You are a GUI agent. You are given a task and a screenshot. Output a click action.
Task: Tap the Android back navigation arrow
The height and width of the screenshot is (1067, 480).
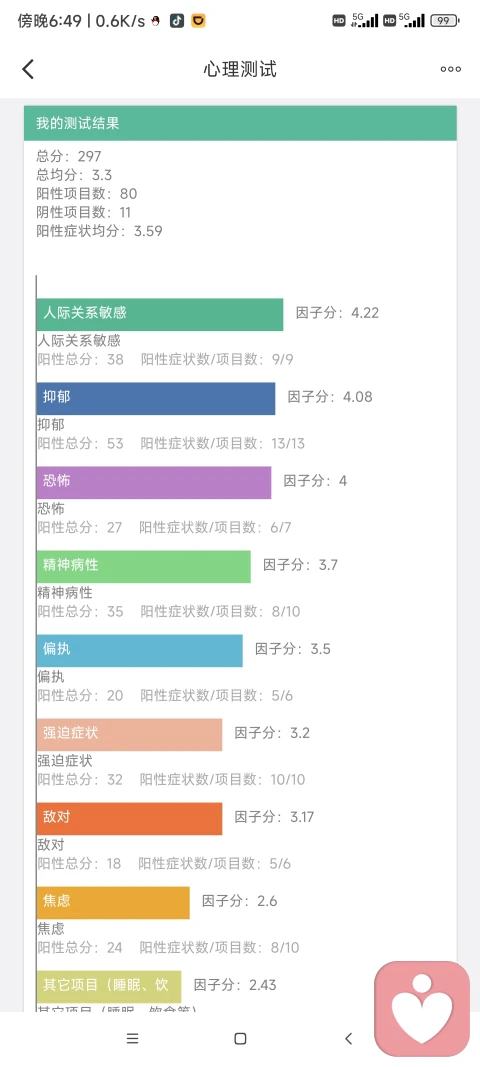click(x=349, y=1038)
